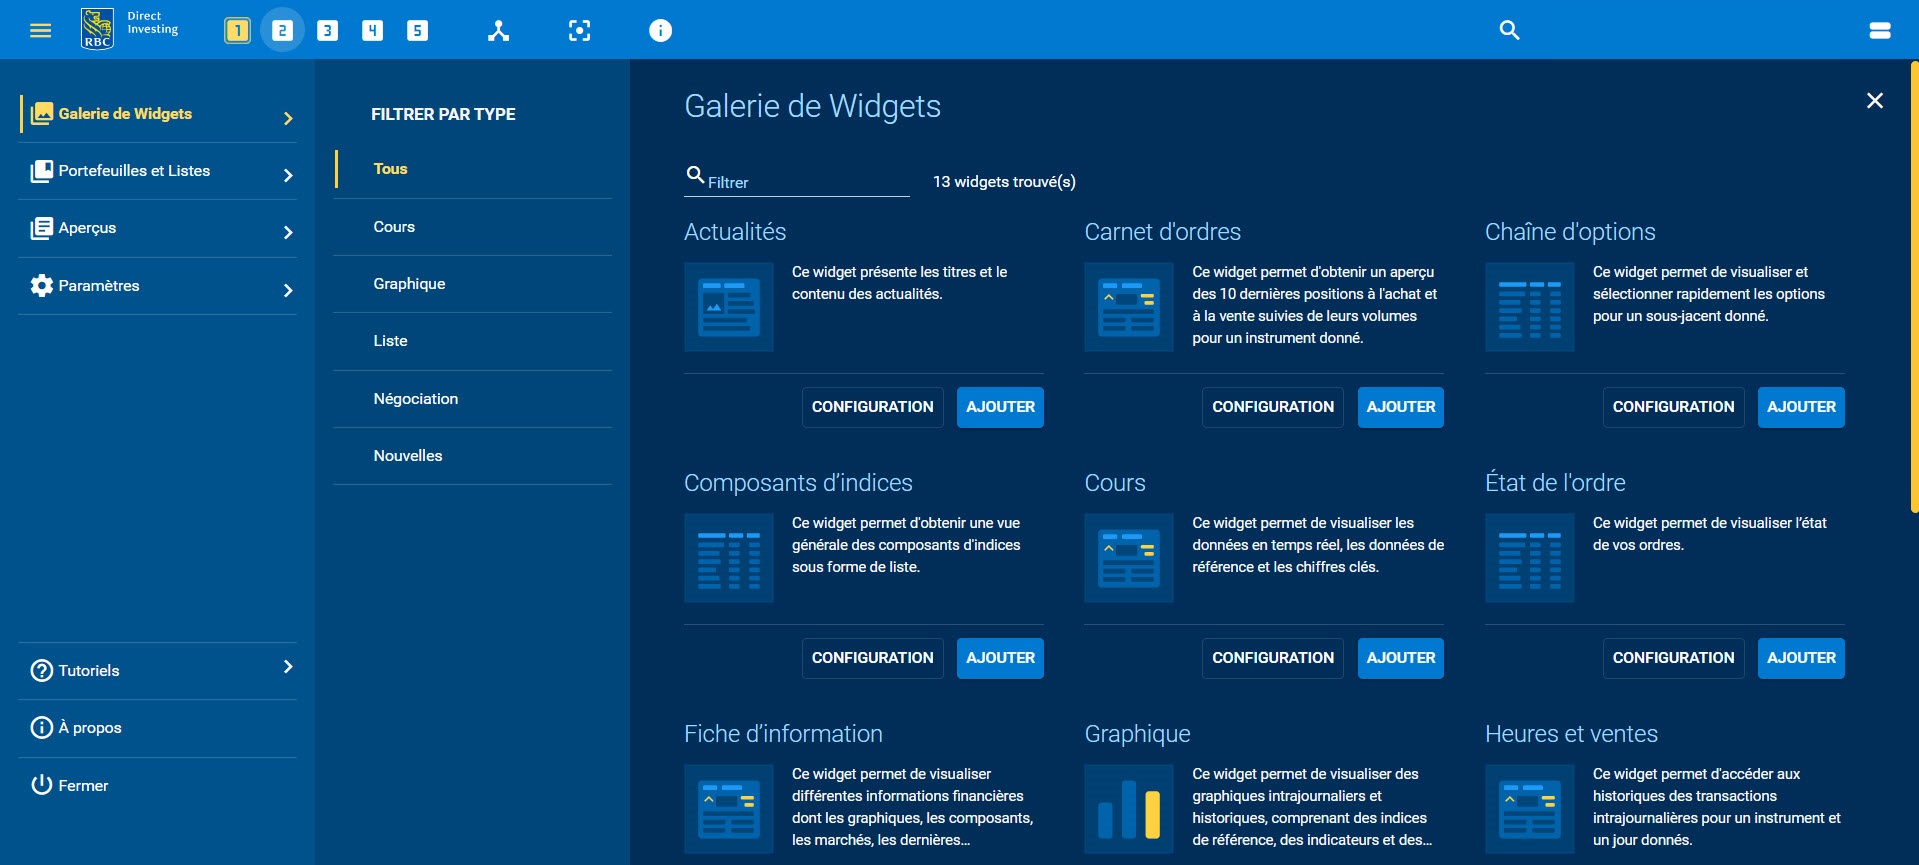The image size is (1919, 865).
Task: Switch to workspace 3
Action: pos(327,30)
